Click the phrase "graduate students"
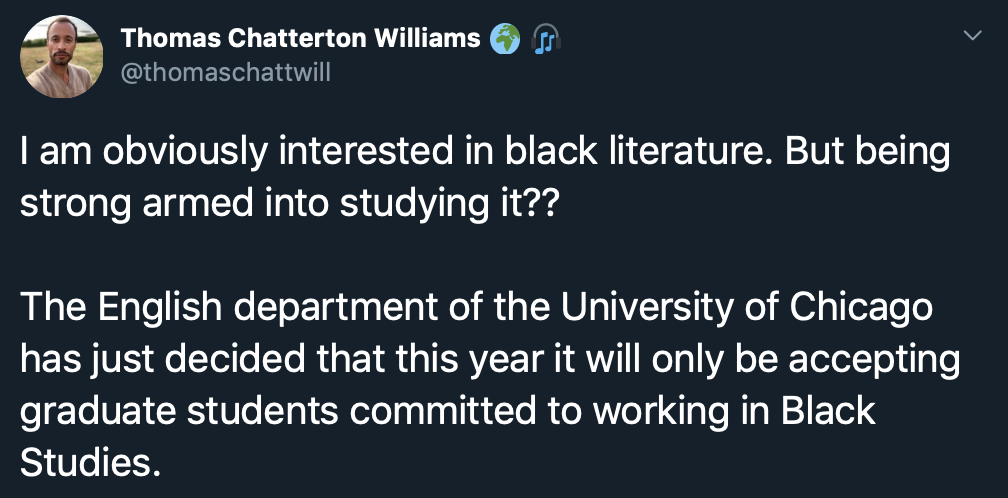Viewport: 1008px width, 498px height. [x=179, y=411]
